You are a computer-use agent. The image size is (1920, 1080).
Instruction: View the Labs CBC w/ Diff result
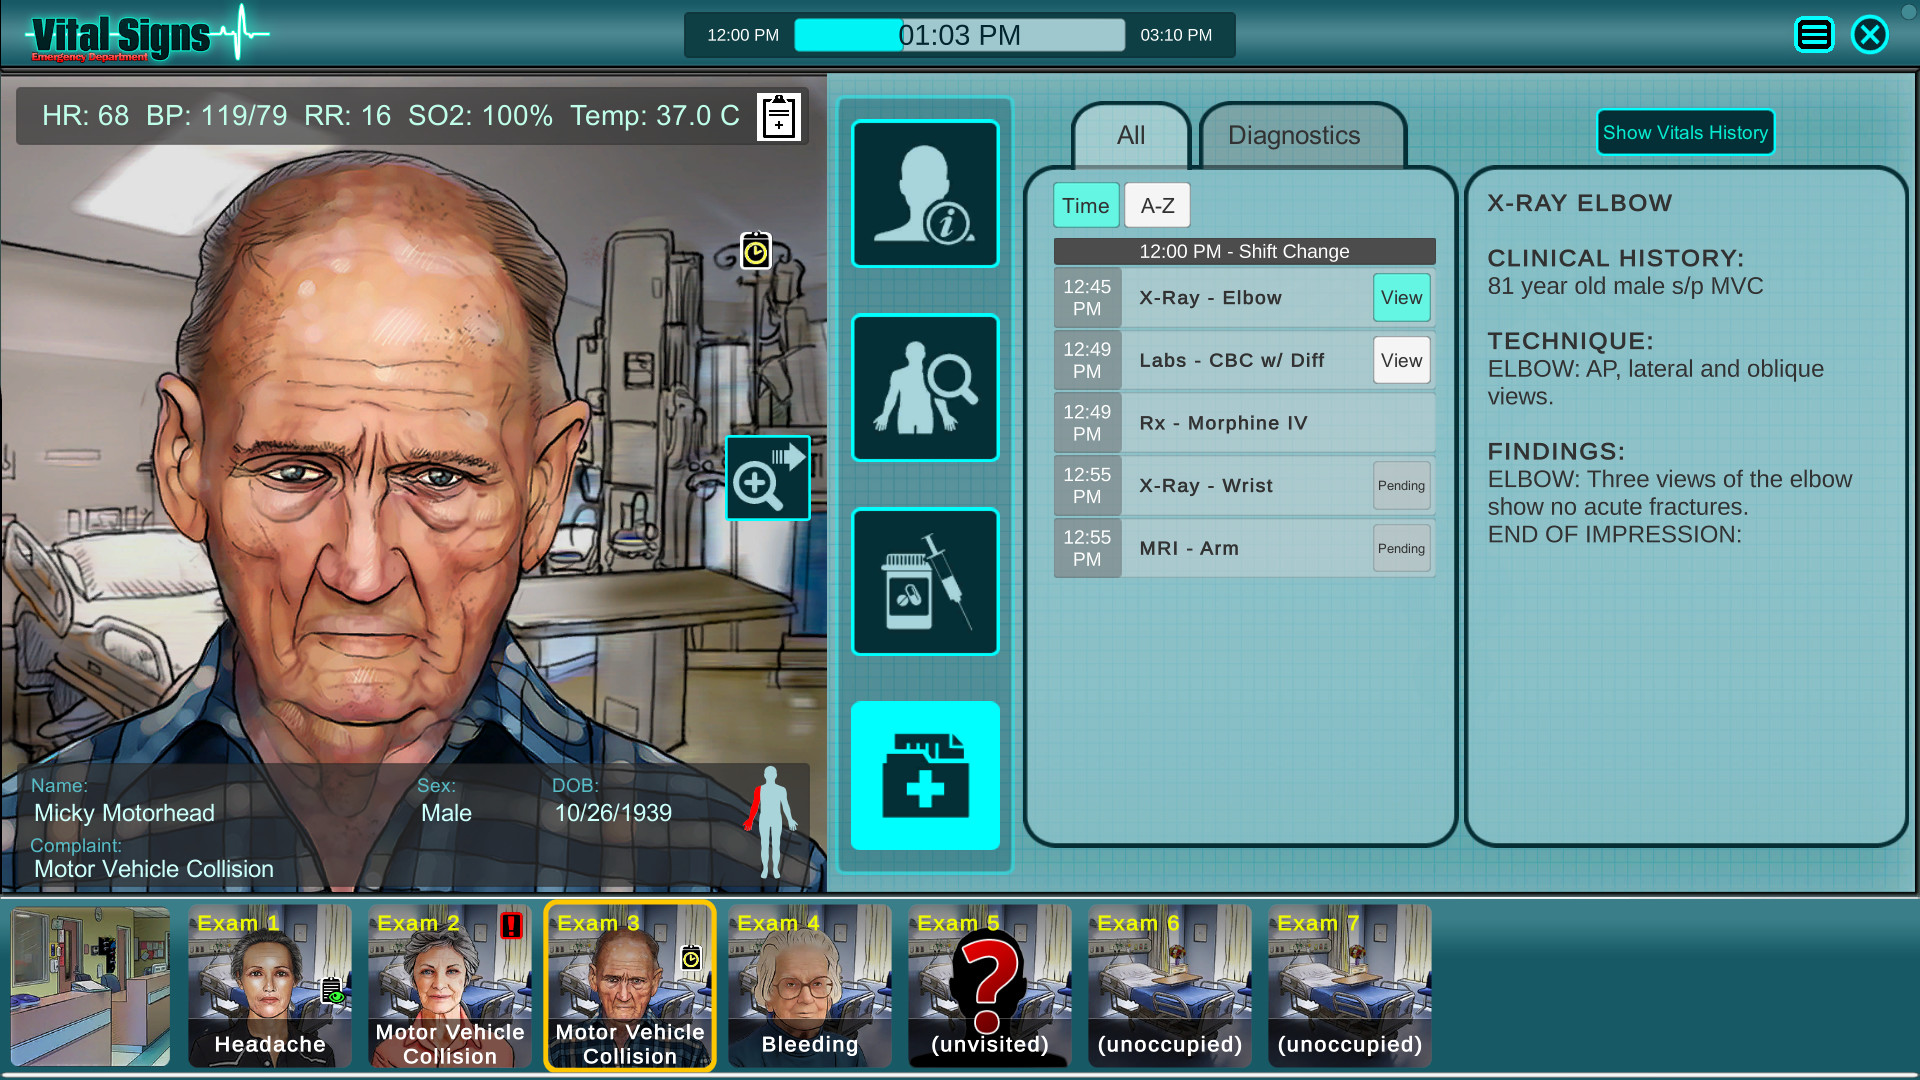click(1401, 360)
